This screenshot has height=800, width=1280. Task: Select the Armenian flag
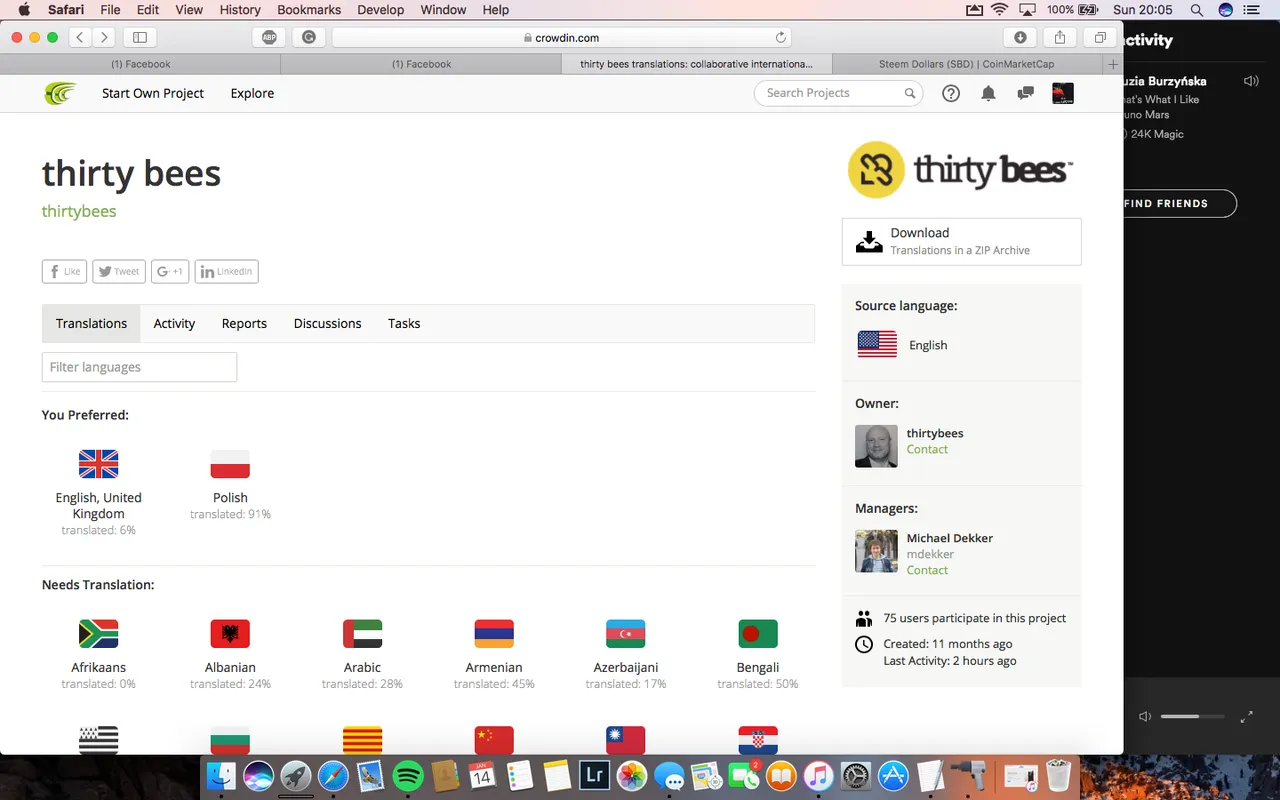click(494, 634)
